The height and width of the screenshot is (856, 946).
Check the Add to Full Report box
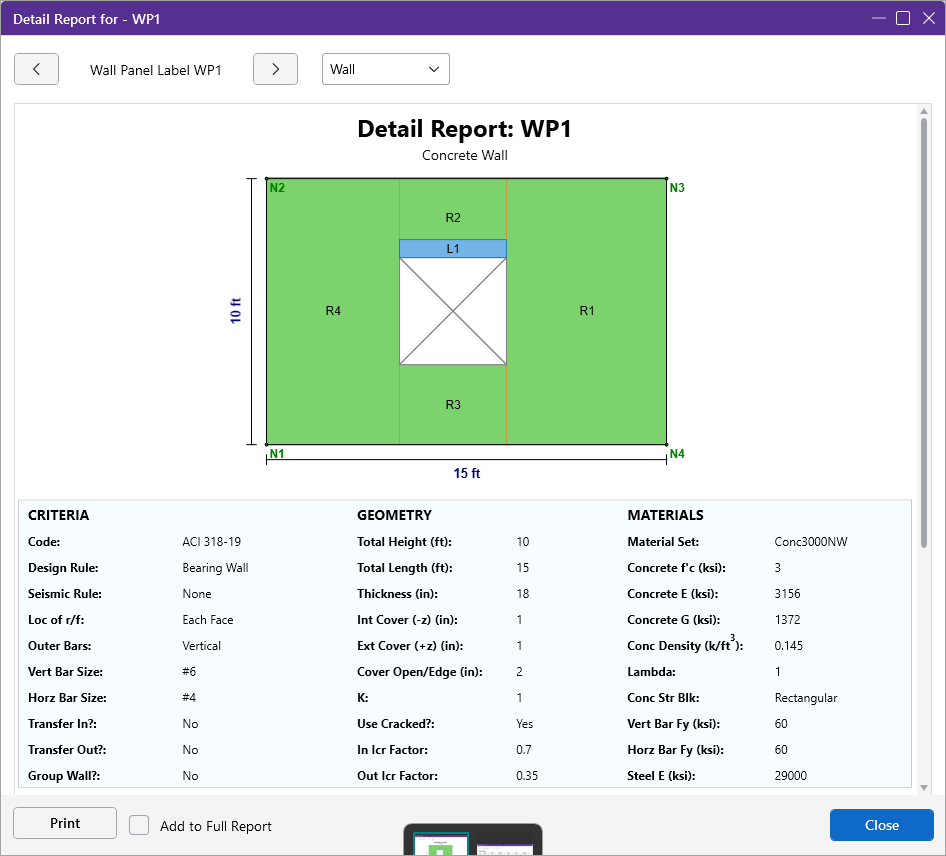click(x=140, y=825)
